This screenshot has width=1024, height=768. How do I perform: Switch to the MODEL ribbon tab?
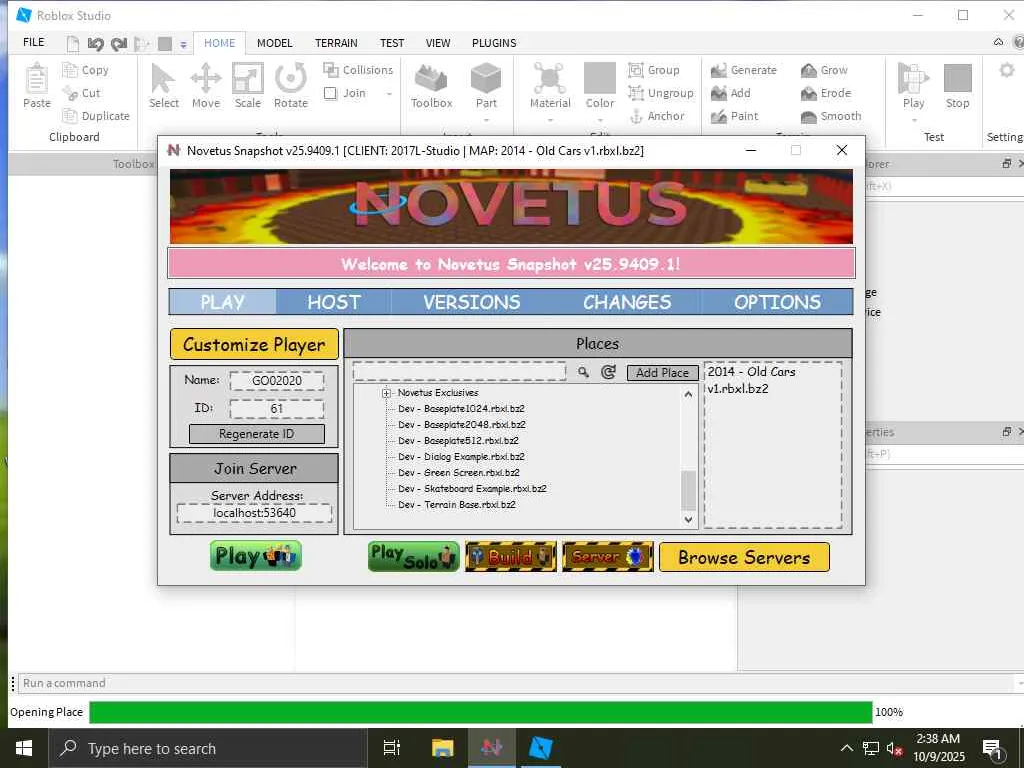click(274, 43)
